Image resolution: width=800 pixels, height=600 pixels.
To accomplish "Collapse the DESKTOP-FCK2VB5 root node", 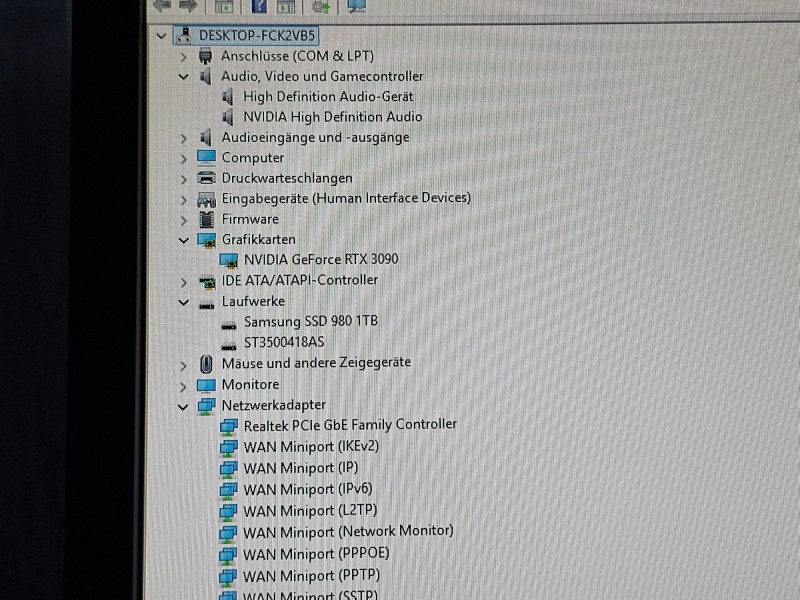I will tap(162, 35).
